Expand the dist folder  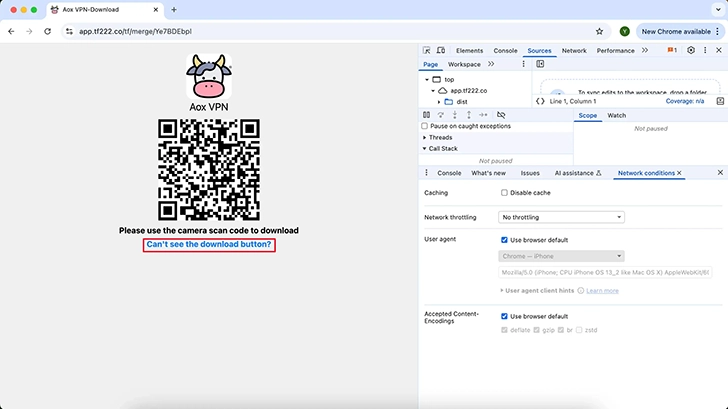click(x=439, y=102)
